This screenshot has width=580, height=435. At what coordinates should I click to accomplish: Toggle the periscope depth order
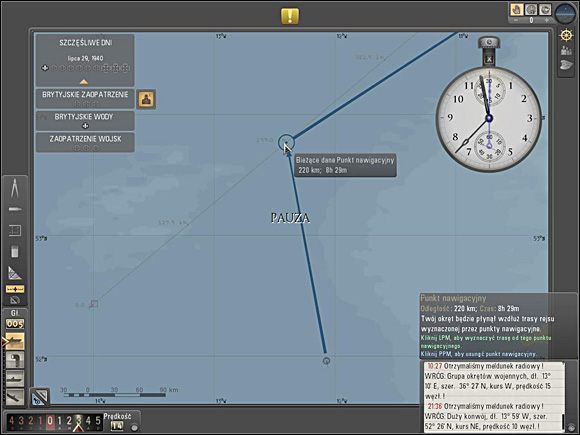pos(15,360)
